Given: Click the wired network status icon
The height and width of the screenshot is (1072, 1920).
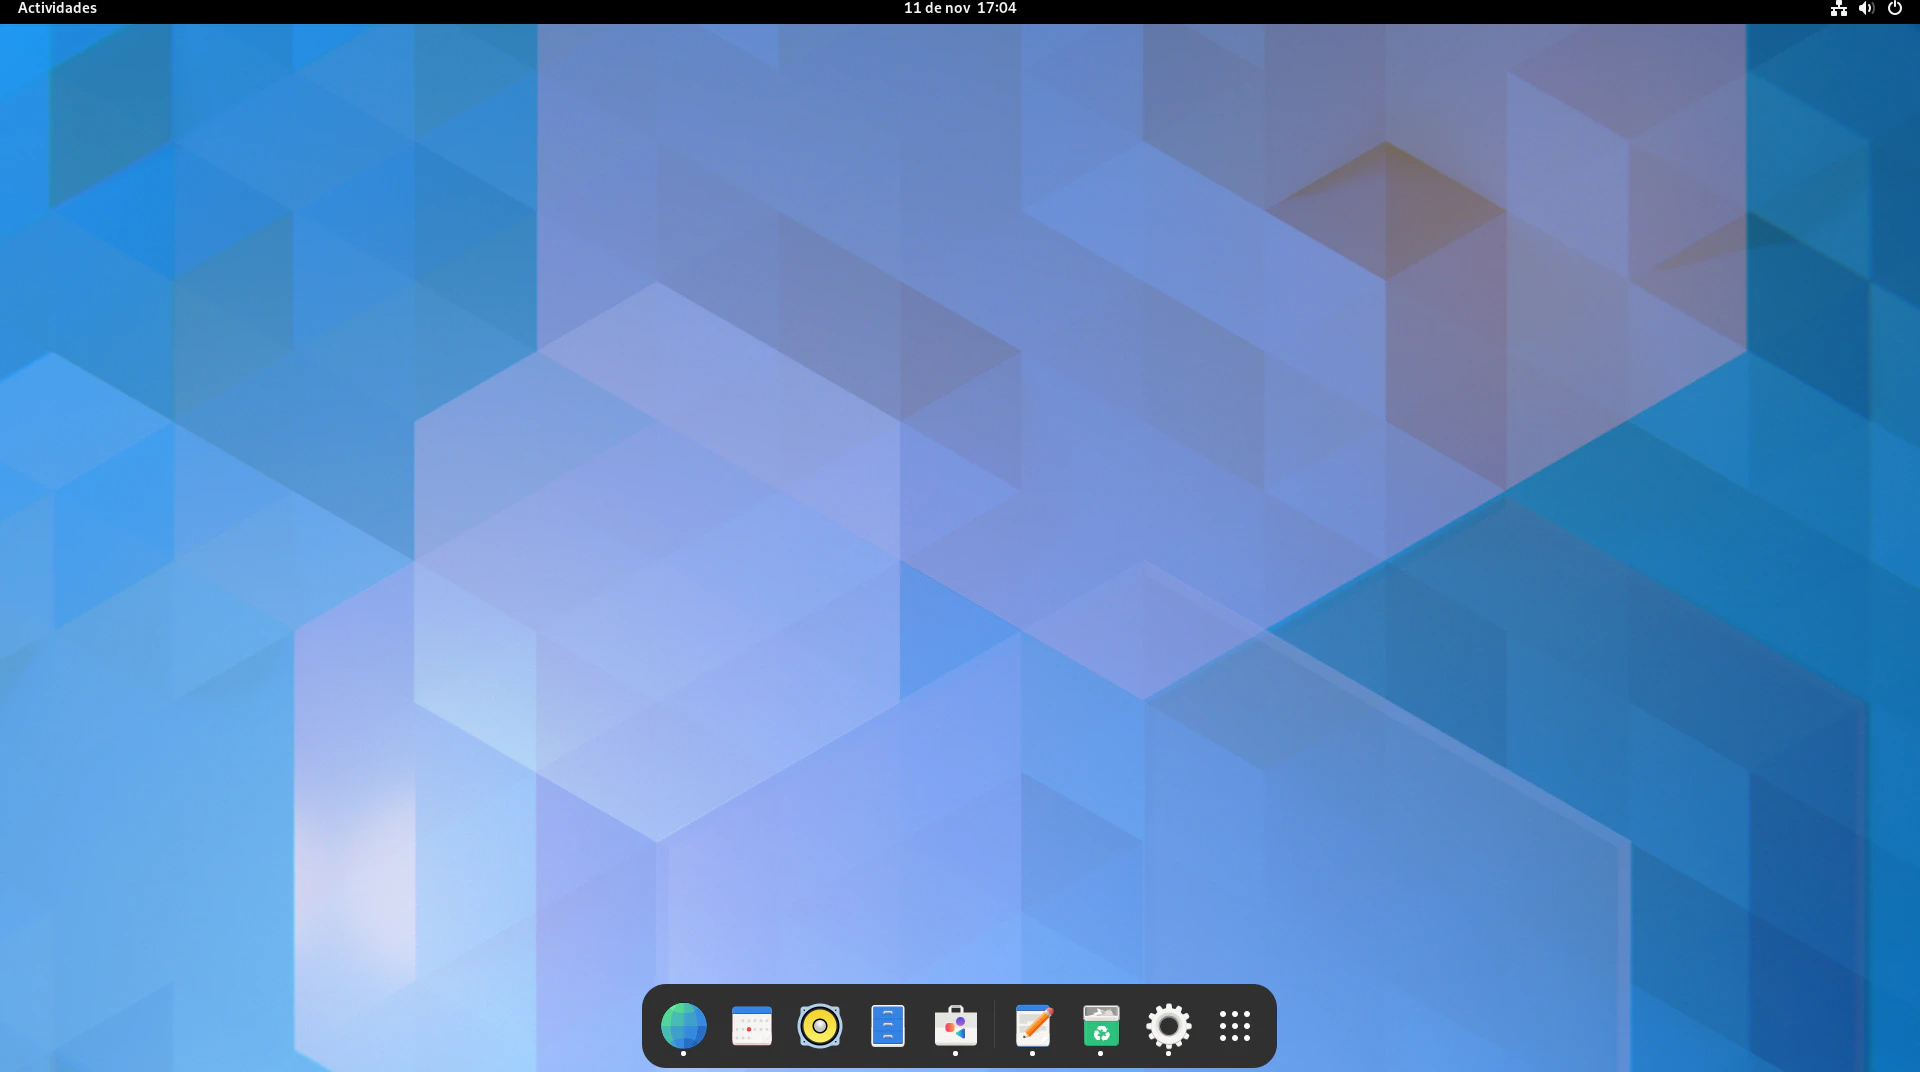Looking at the screenshot, I should pos(1838,9).
